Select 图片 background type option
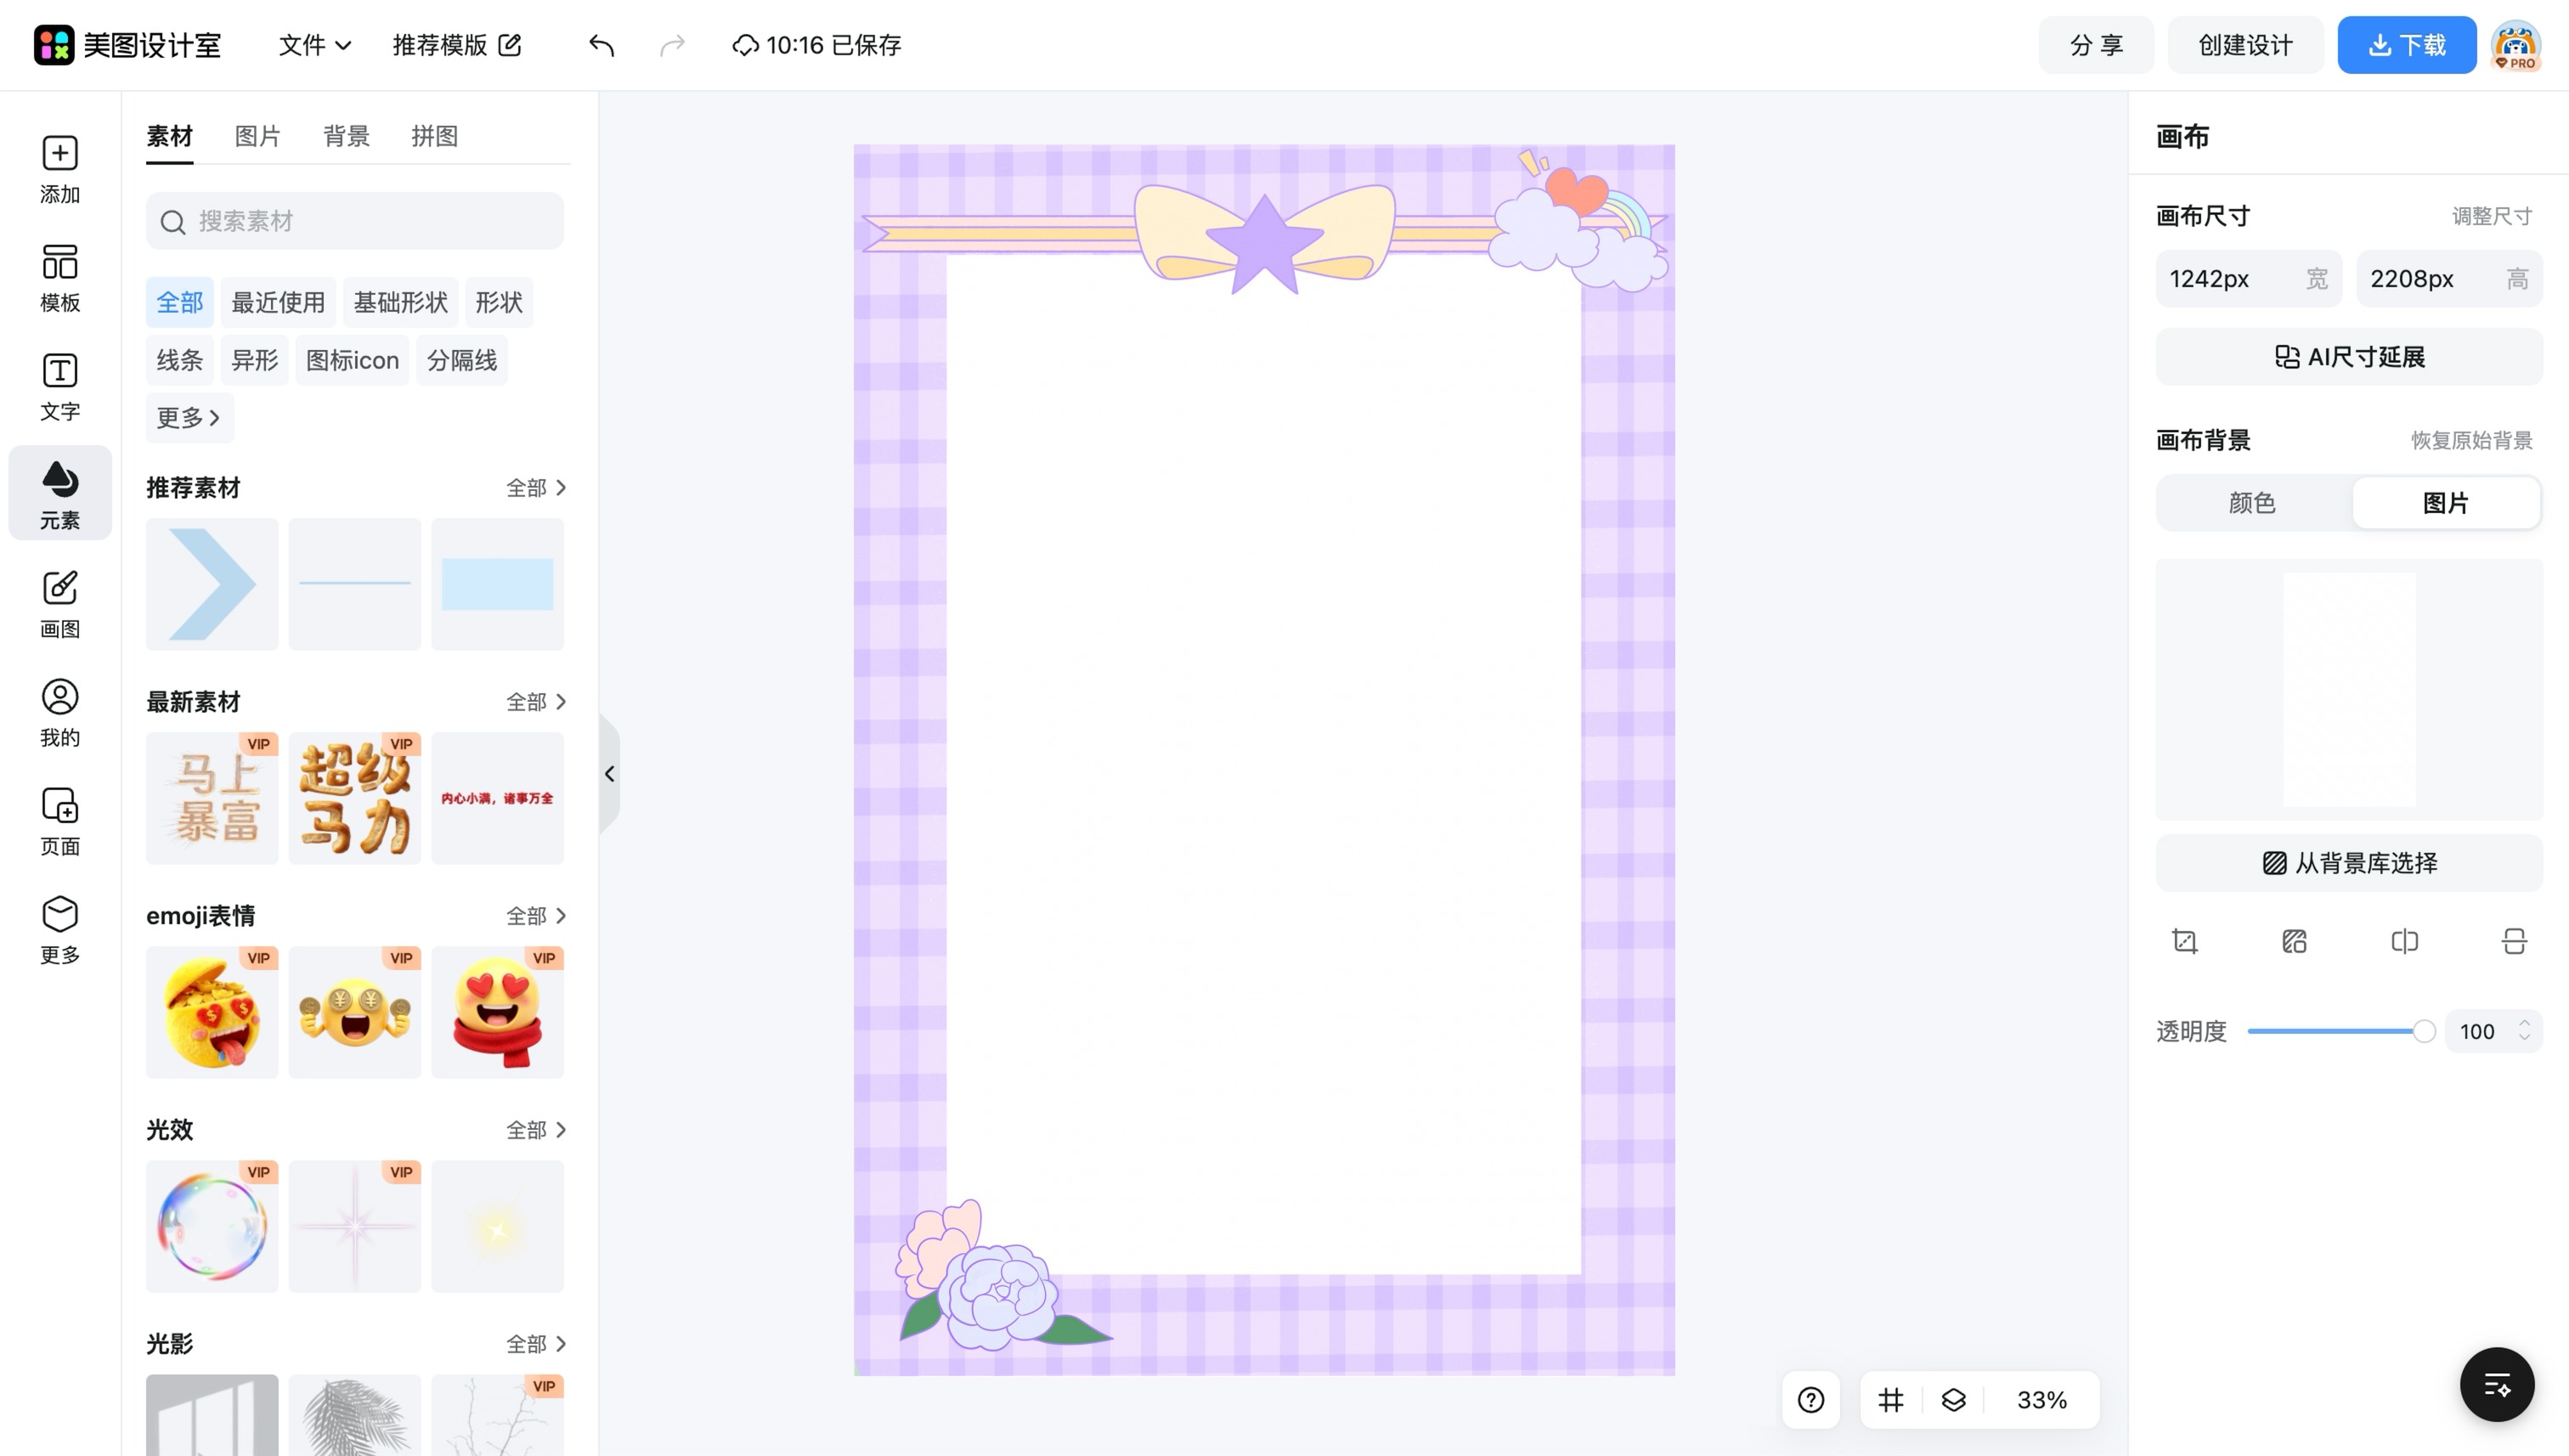2569x1456 pixels. click(2446, 503)
